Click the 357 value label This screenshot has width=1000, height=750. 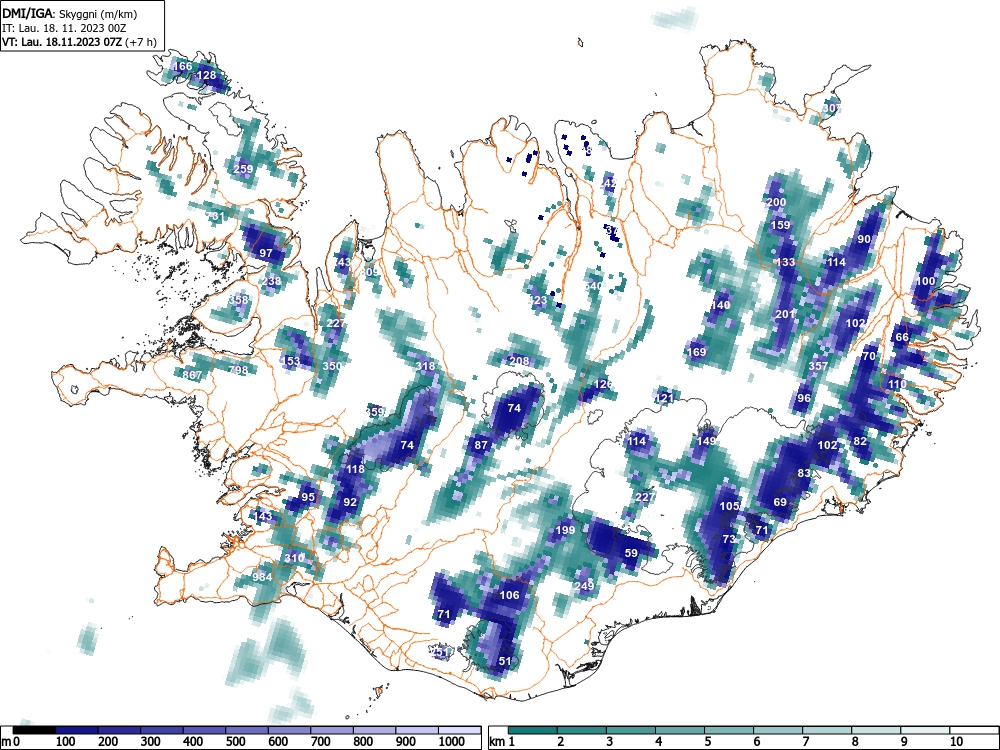(x=818, y=366)
